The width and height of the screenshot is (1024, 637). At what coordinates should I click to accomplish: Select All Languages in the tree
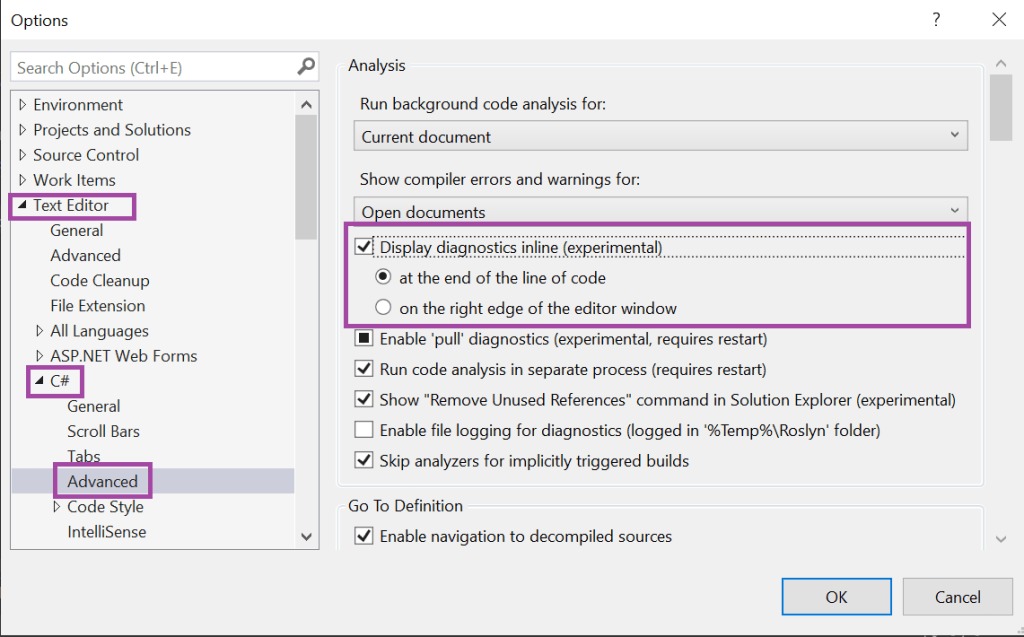click(x=99, y=331)
